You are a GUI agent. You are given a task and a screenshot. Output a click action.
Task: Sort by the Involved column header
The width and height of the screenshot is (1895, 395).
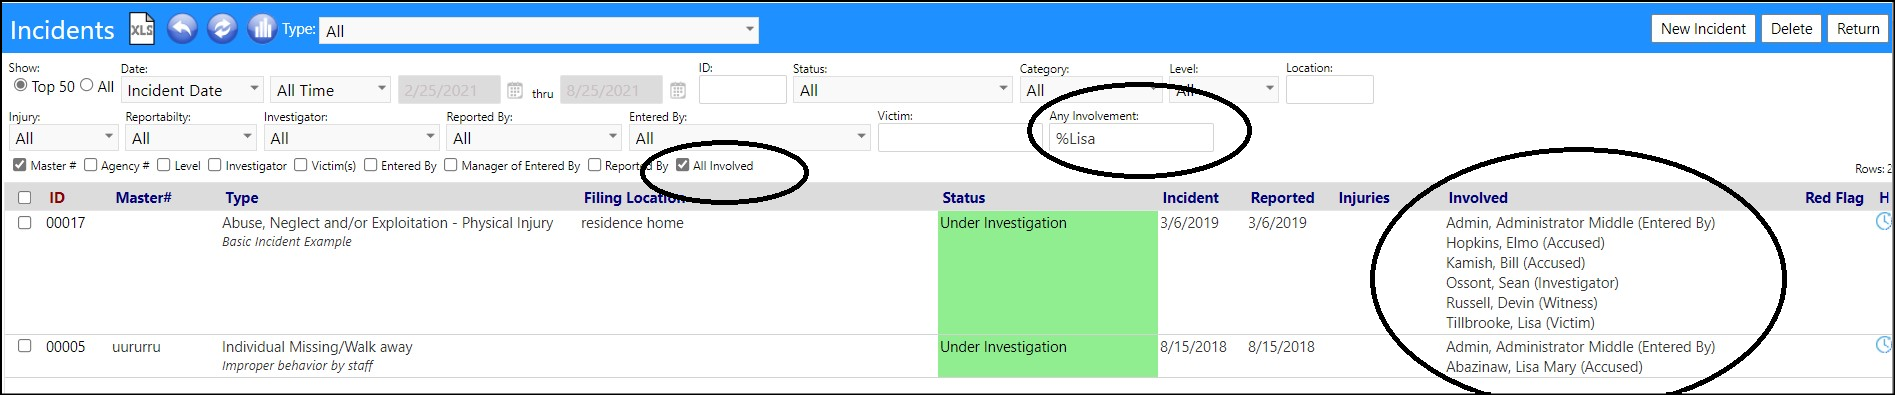(1478, 198)
